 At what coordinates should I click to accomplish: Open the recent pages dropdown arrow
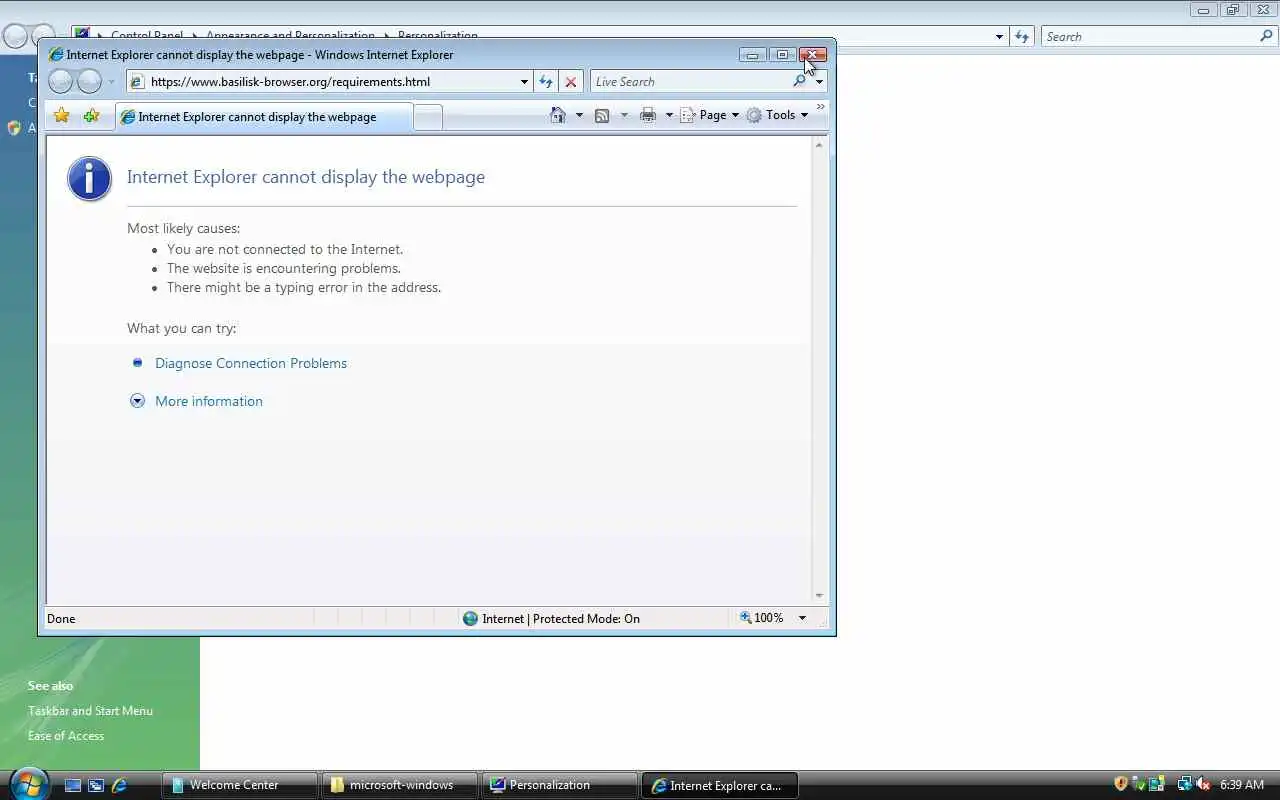pyautogui.click(x=111, y=82)
